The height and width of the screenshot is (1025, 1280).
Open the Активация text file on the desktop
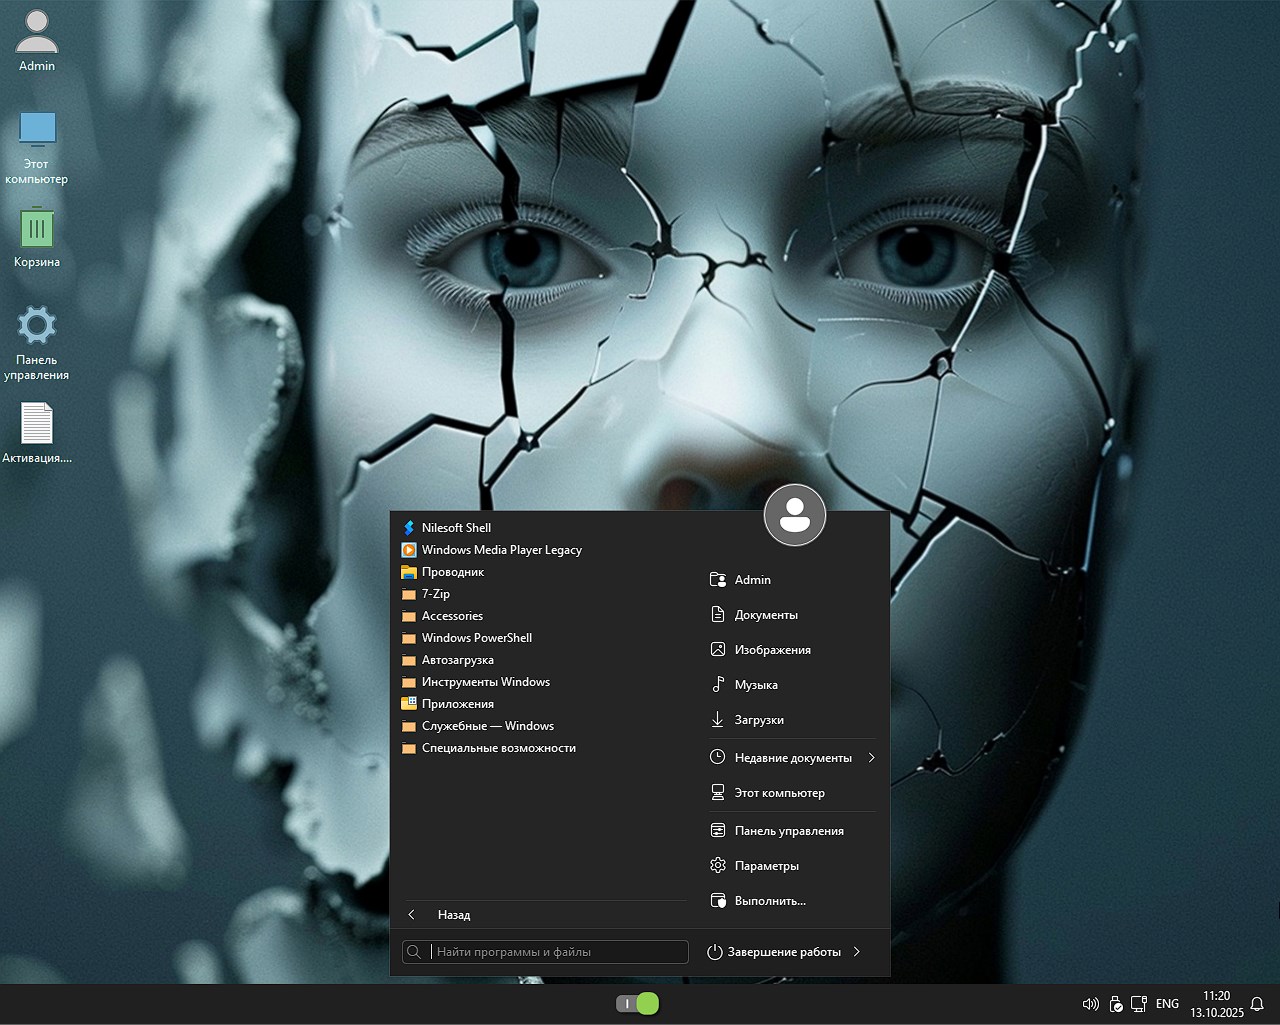(37, 432)
